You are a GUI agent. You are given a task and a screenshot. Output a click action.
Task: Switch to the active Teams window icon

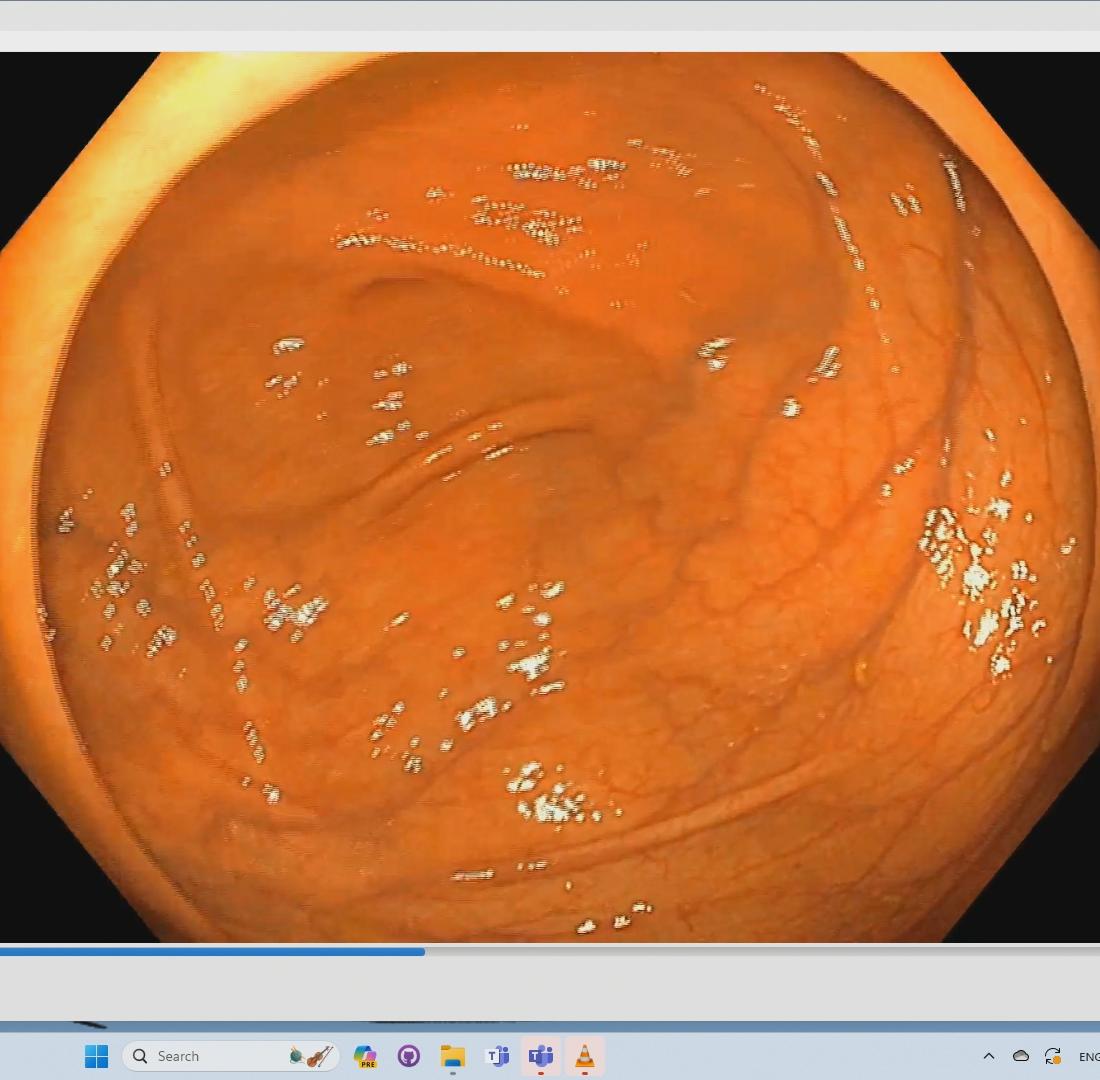click(541, 1055)
